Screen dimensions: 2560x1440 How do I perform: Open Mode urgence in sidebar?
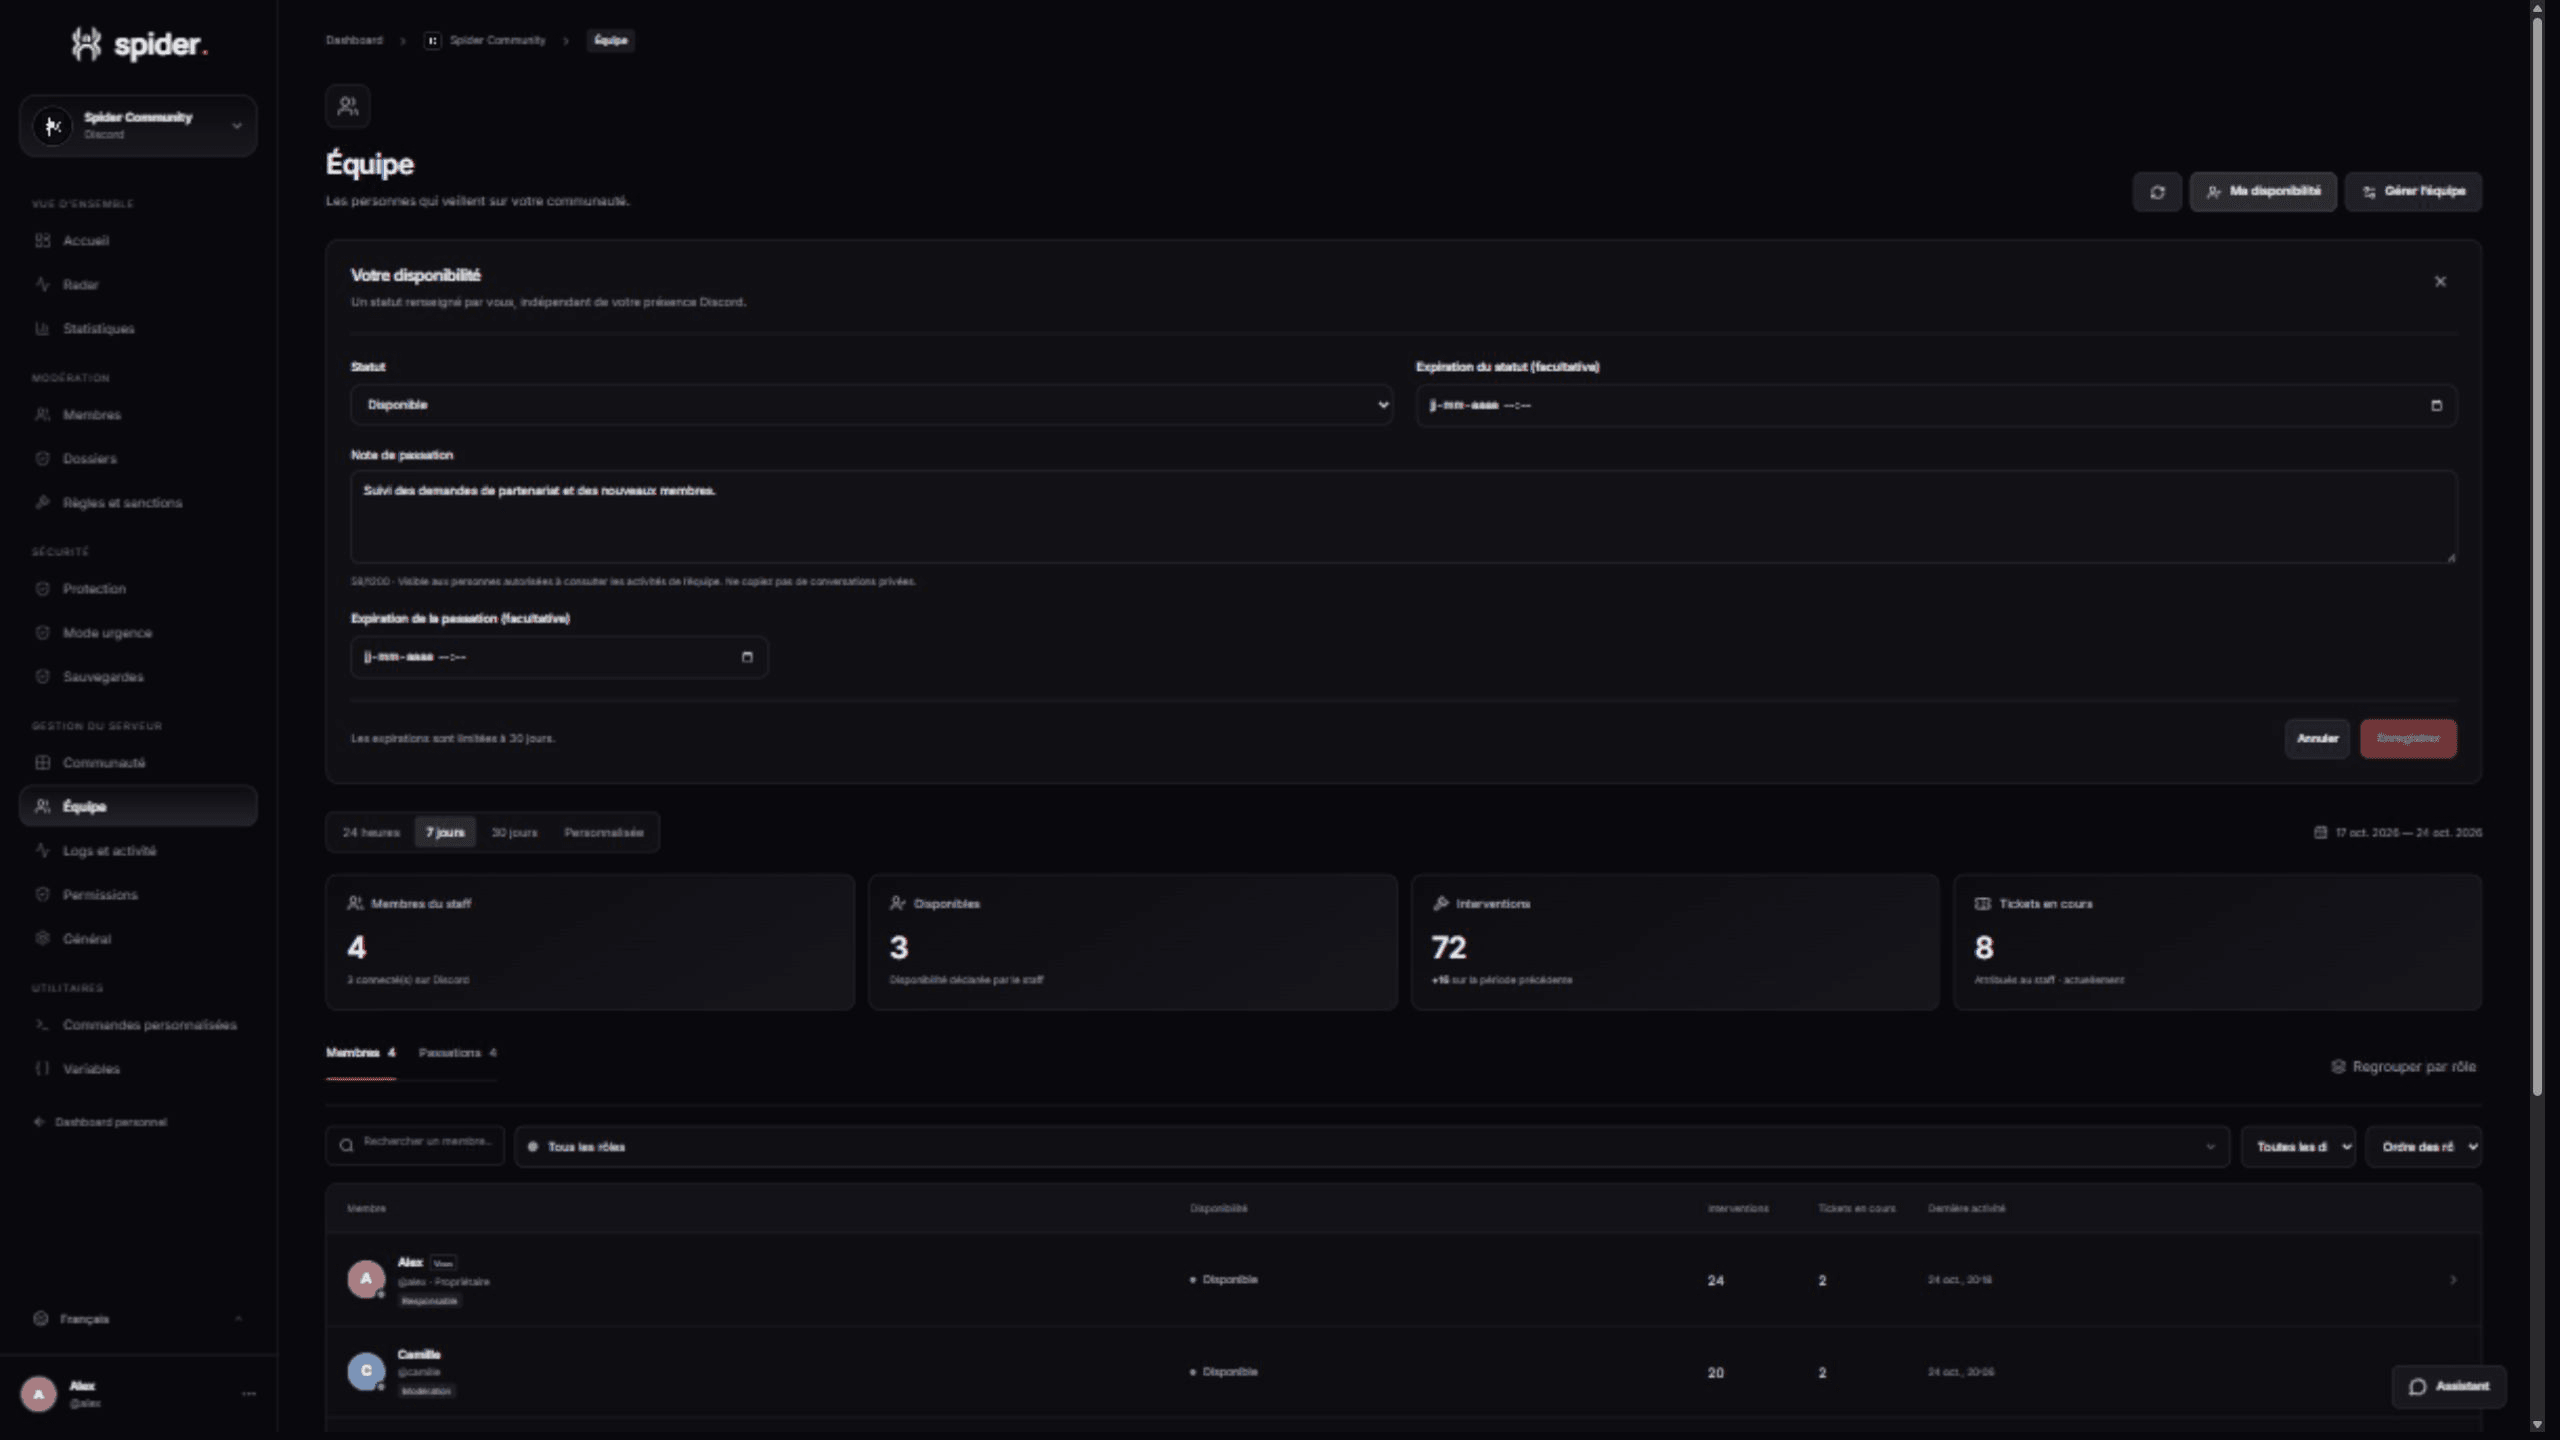(138, 632)
